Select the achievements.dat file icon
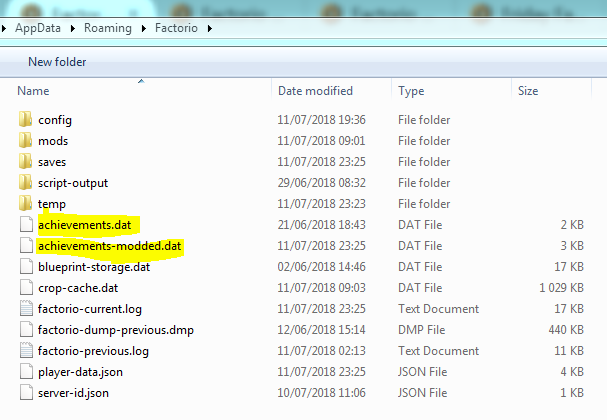Screen dimensions: 607x420 (x=25, y=225)
